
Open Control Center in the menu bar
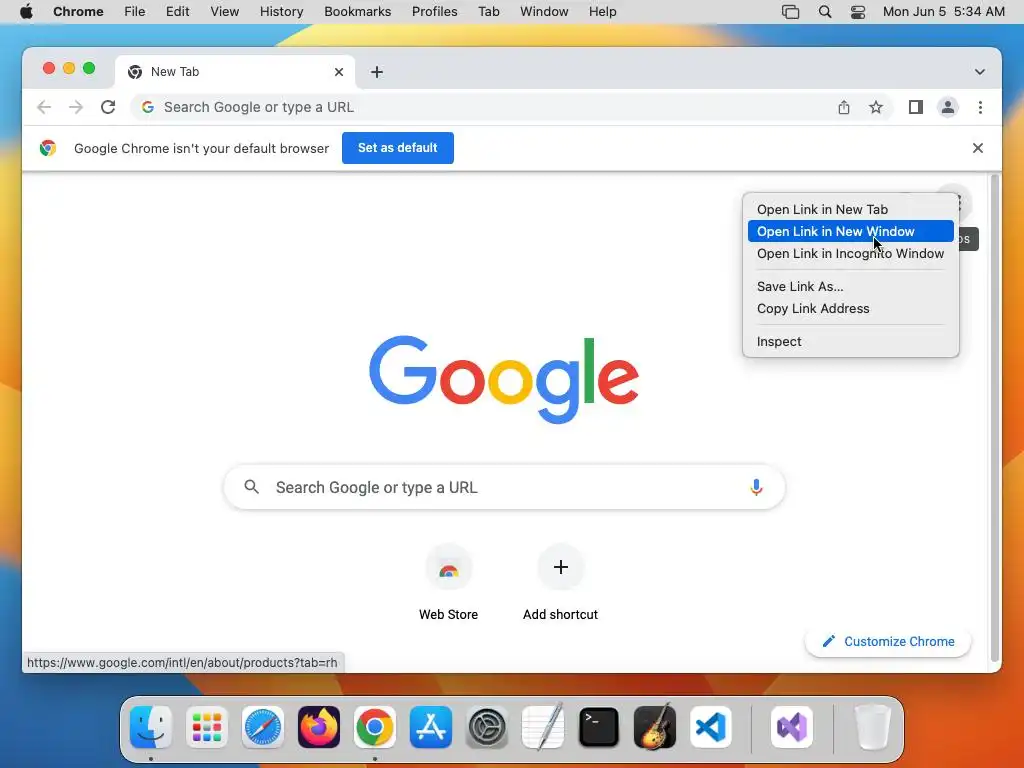coord(857,12)
